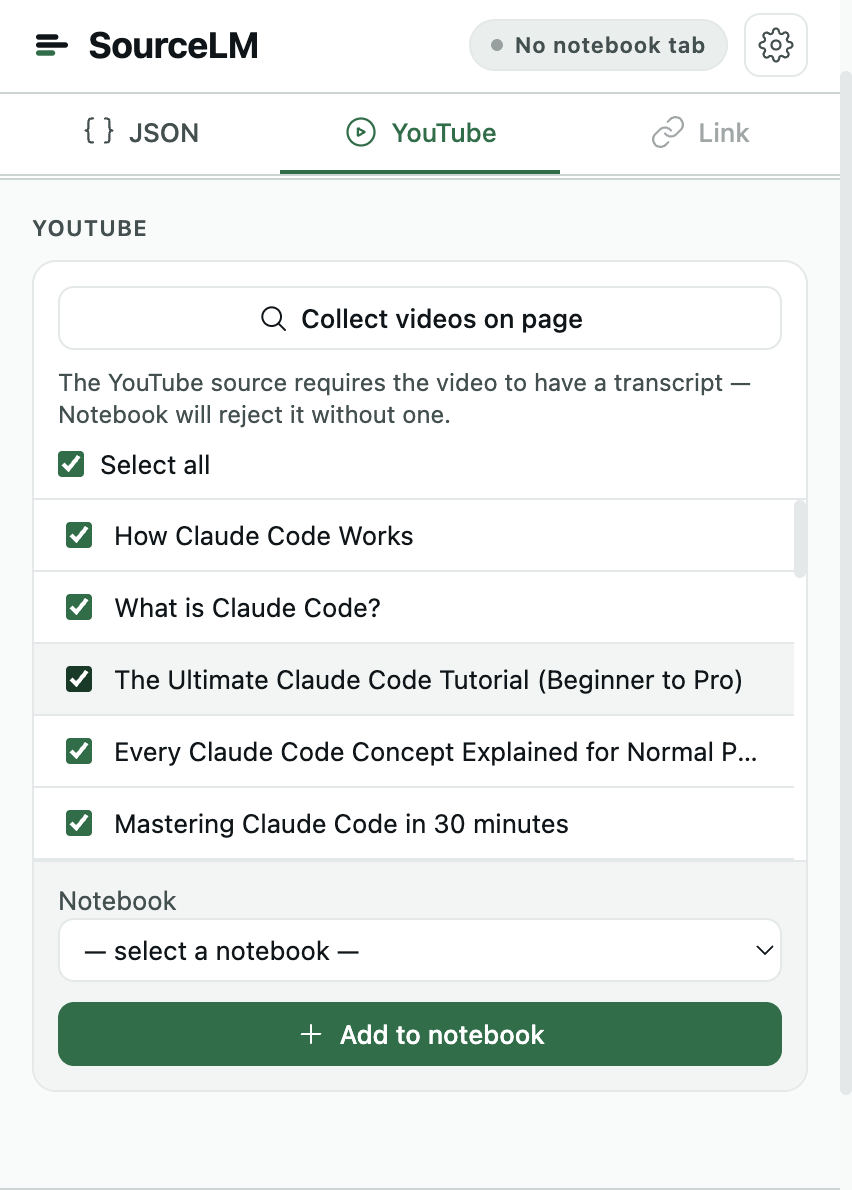Click the transcript requirement note text
Screen dimensions: 852x1190
(x=404, y=398)
